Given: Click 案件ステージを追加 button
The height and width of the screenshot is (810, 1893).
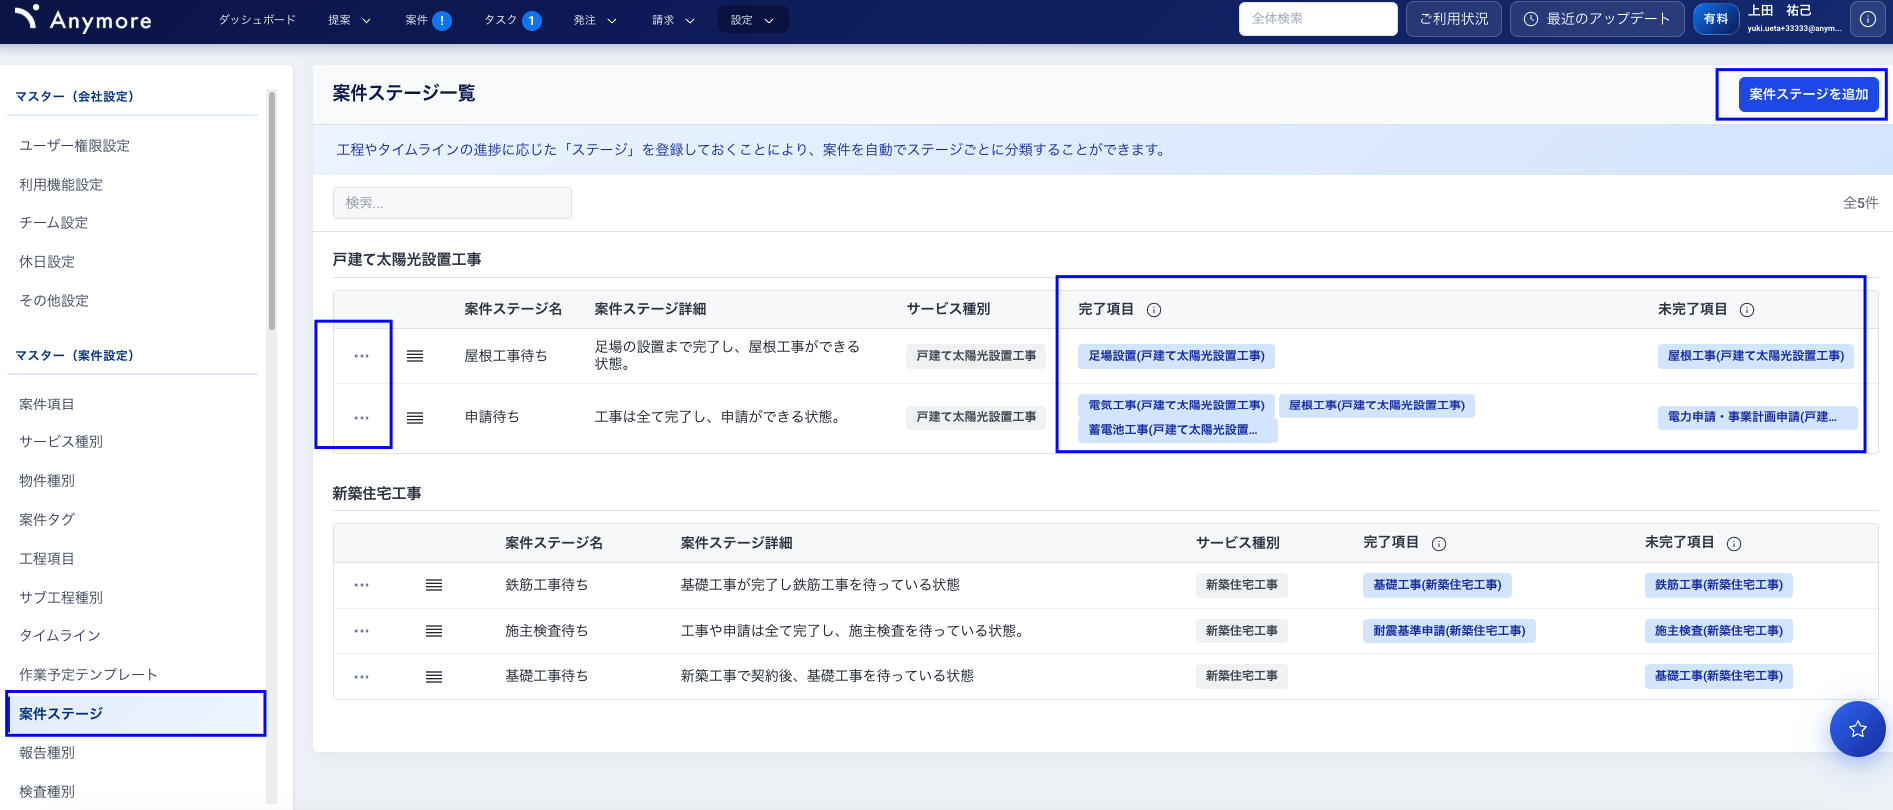Looking at the screenshot, I should coord(1809,94).
